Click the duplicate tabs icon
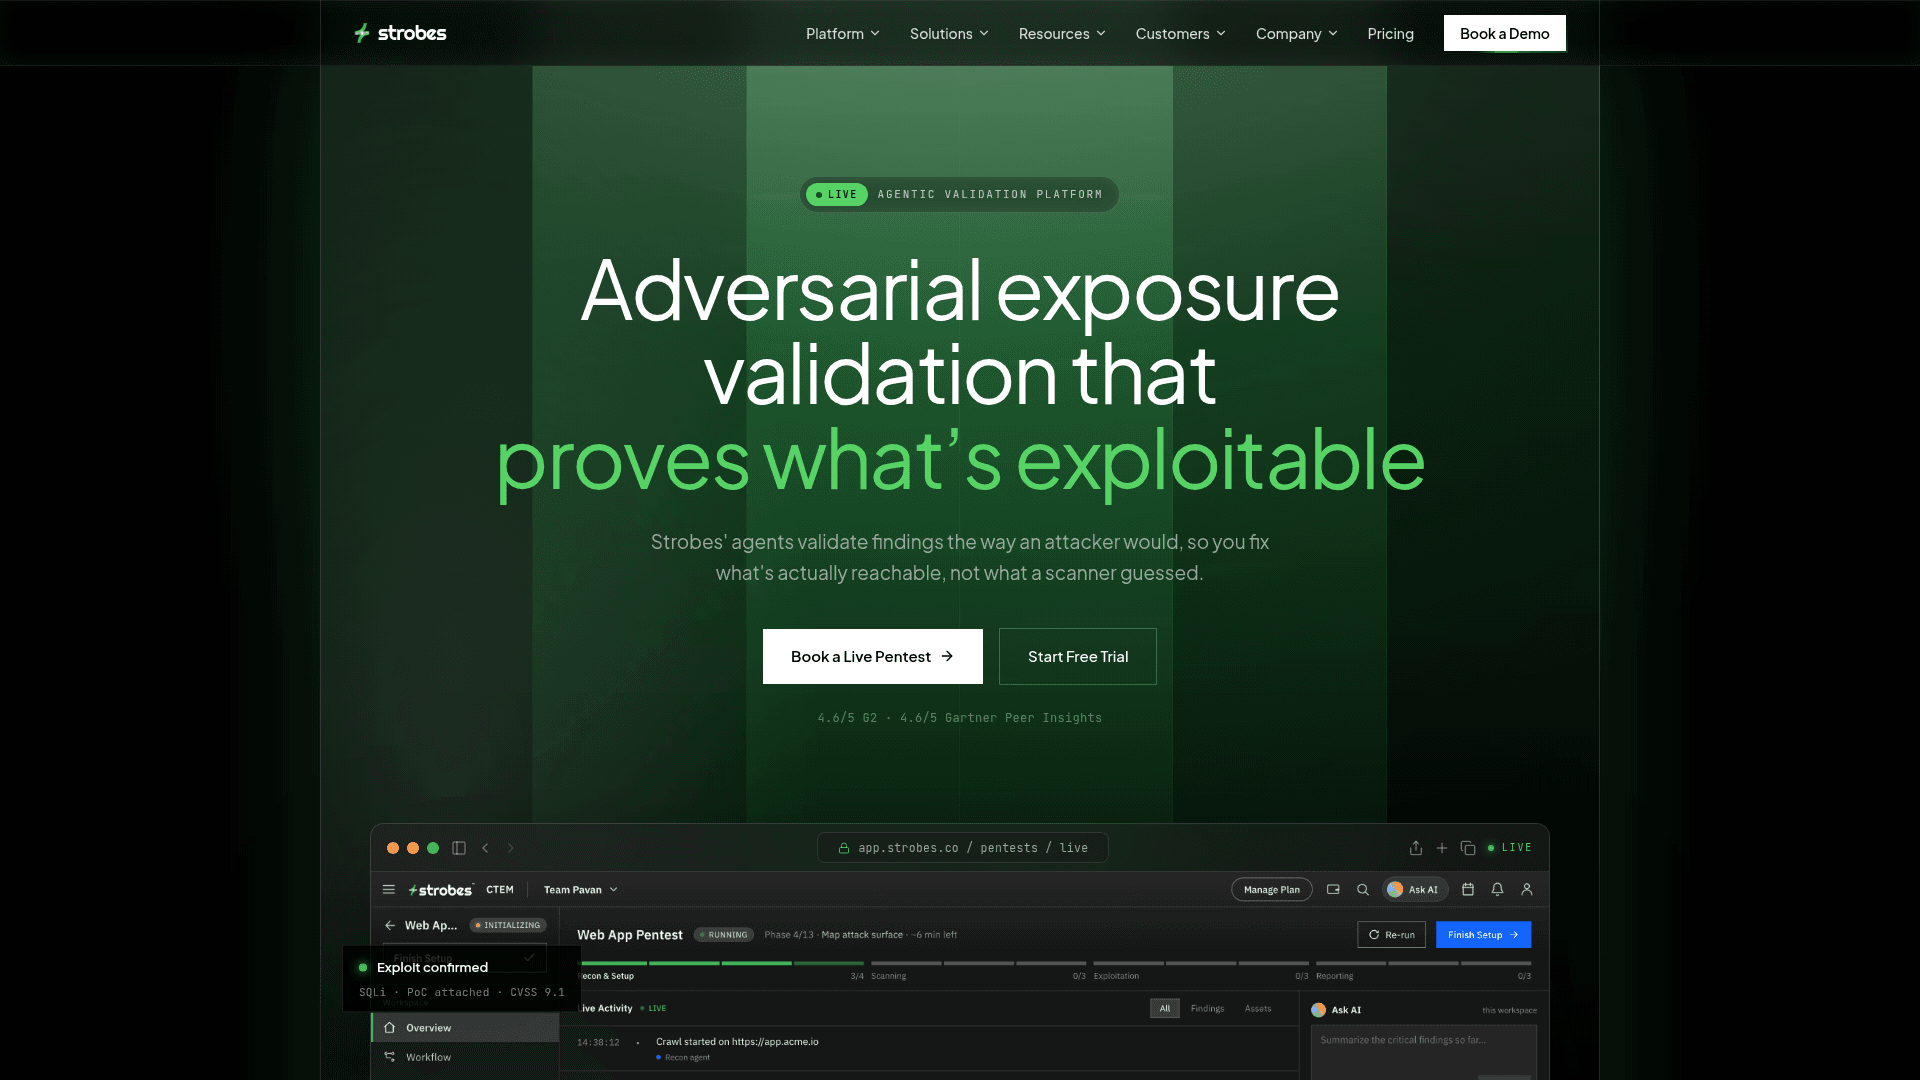The width and height of the screenshot is (1920, 1080). (1468, 848)
